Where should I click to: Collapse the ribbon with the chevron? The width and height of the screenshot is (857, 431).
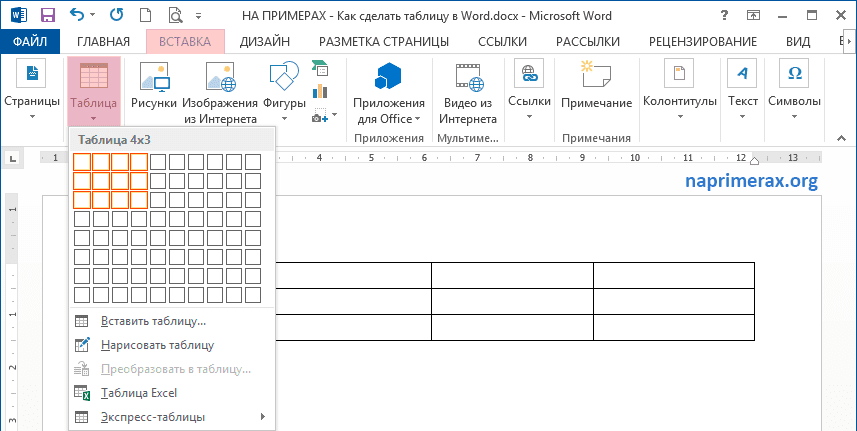[x=841, y=139]
